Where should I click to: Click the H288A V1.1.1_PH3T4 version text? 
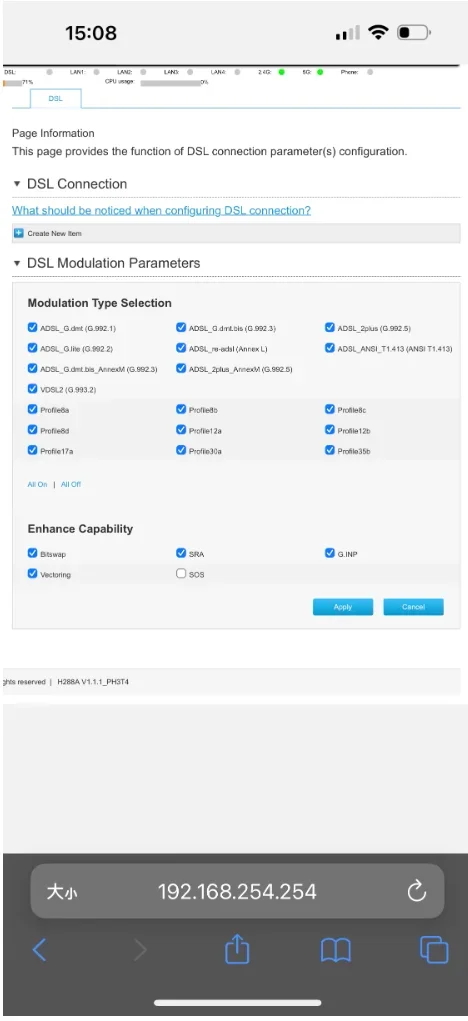93,682
